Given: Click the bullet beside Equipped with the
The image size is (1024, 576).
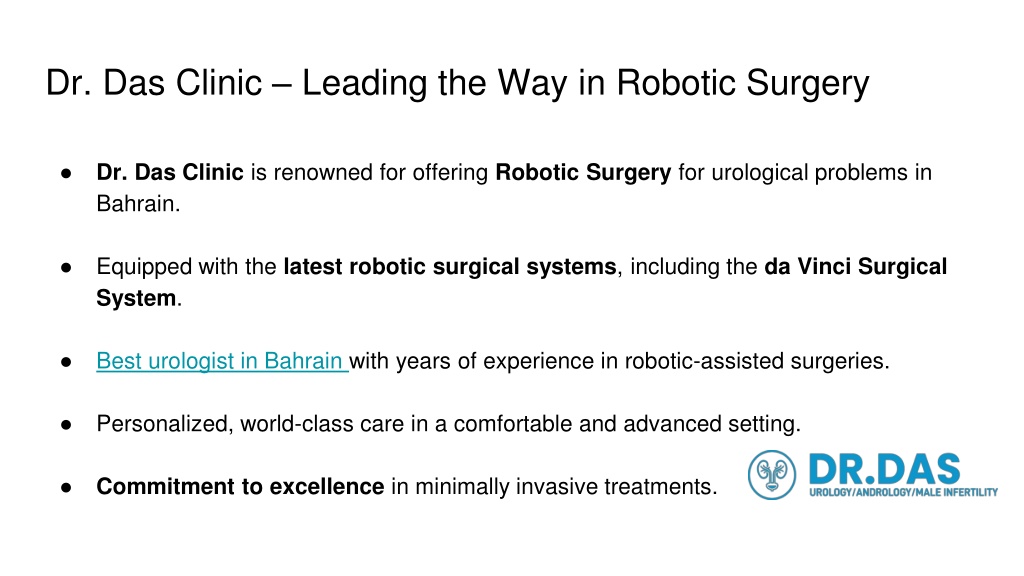Looking at the screenshot, I should (x=66, y=268).
